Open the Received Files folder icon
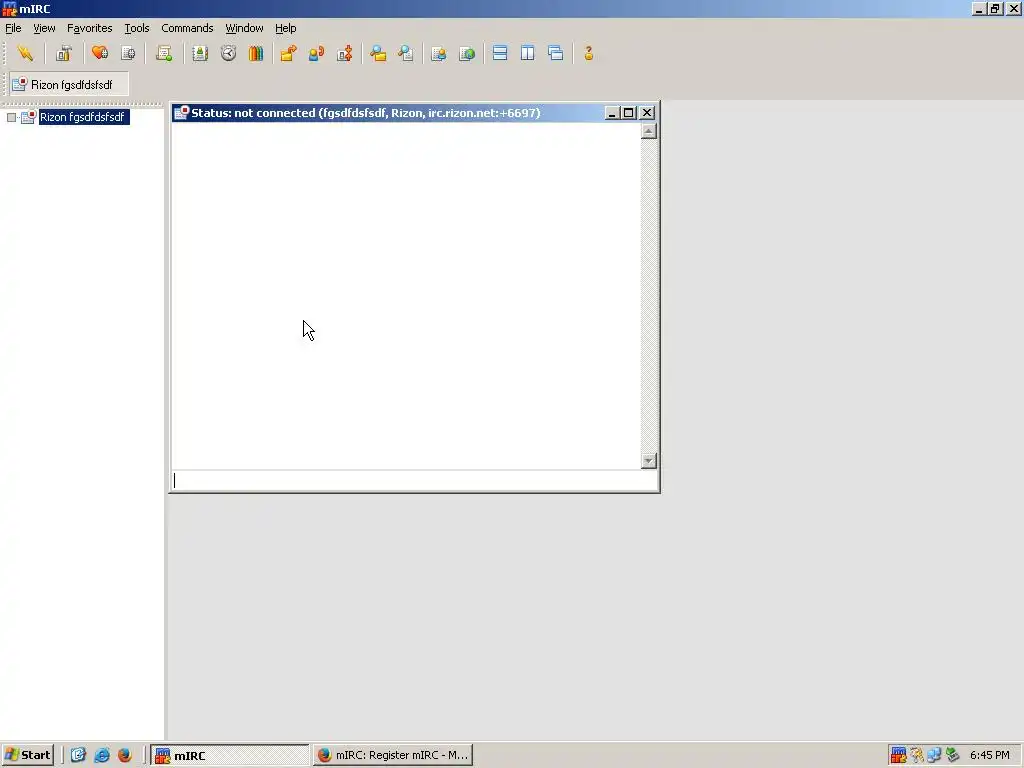1024x768 pixels. [378, 54]
